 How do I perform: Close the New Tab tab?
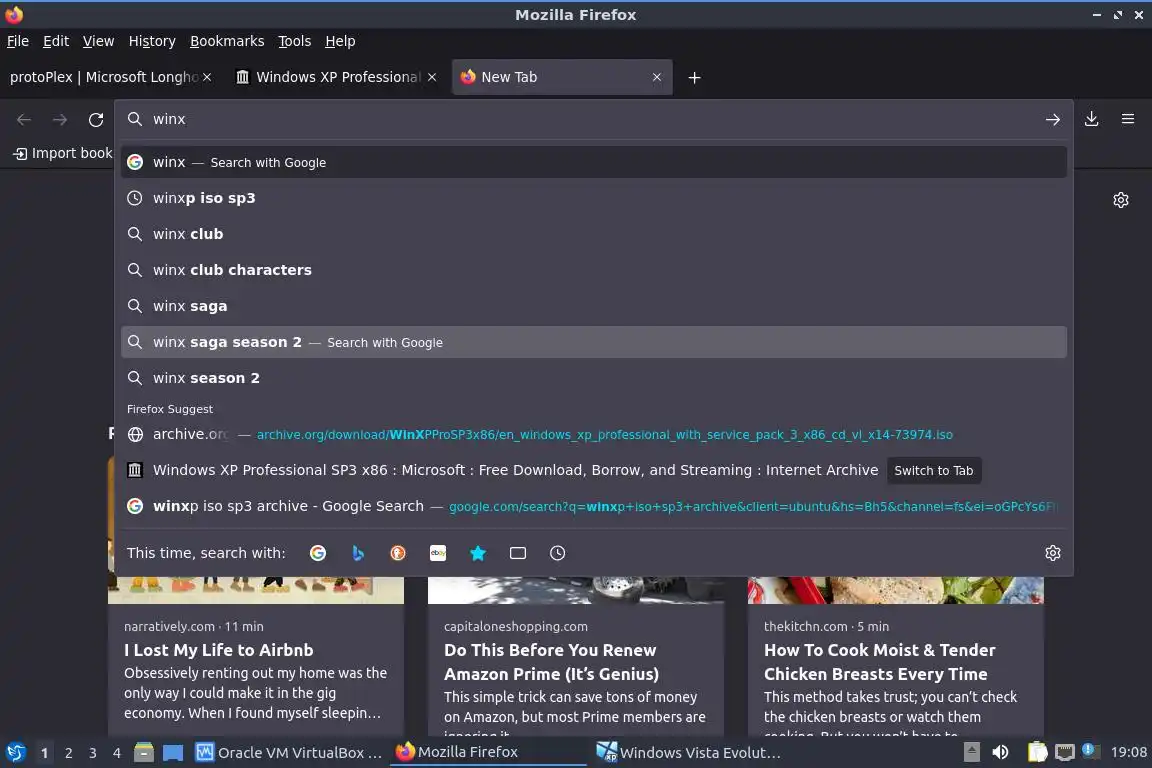point(657,77)
